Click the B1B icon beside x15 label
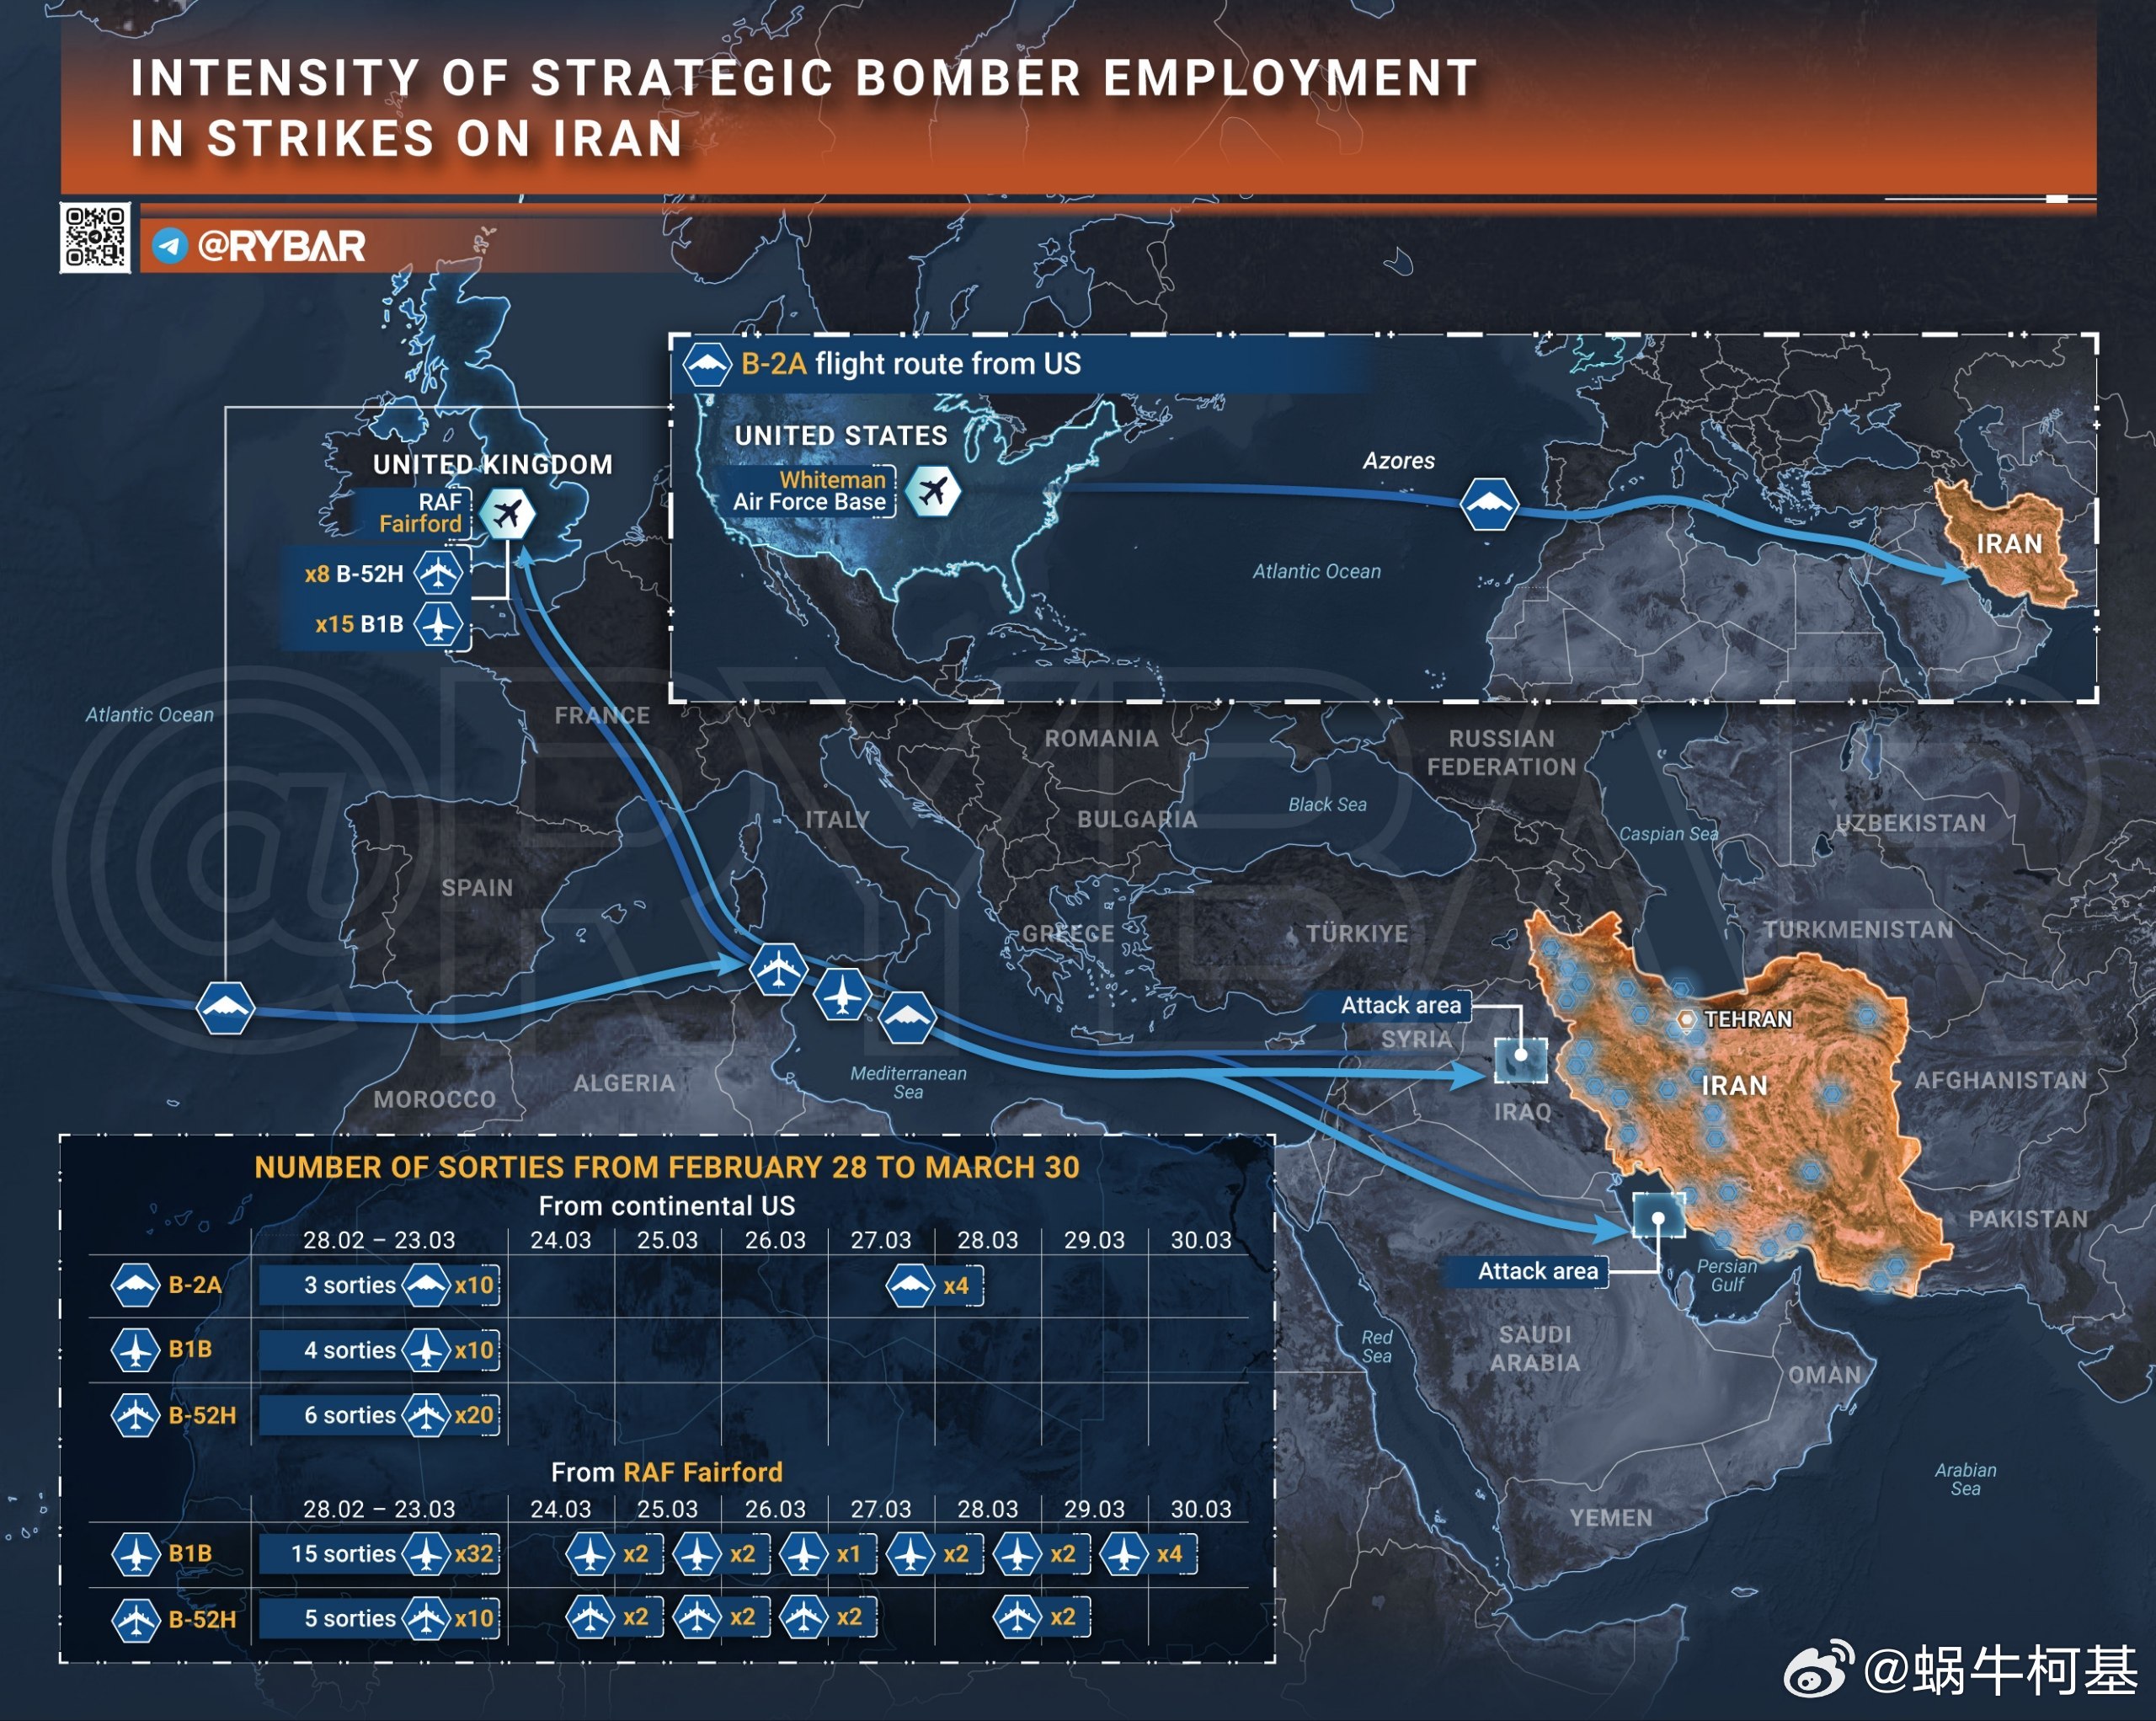Viewport: 2156px width, 1721px height. (x=438, y=625)
